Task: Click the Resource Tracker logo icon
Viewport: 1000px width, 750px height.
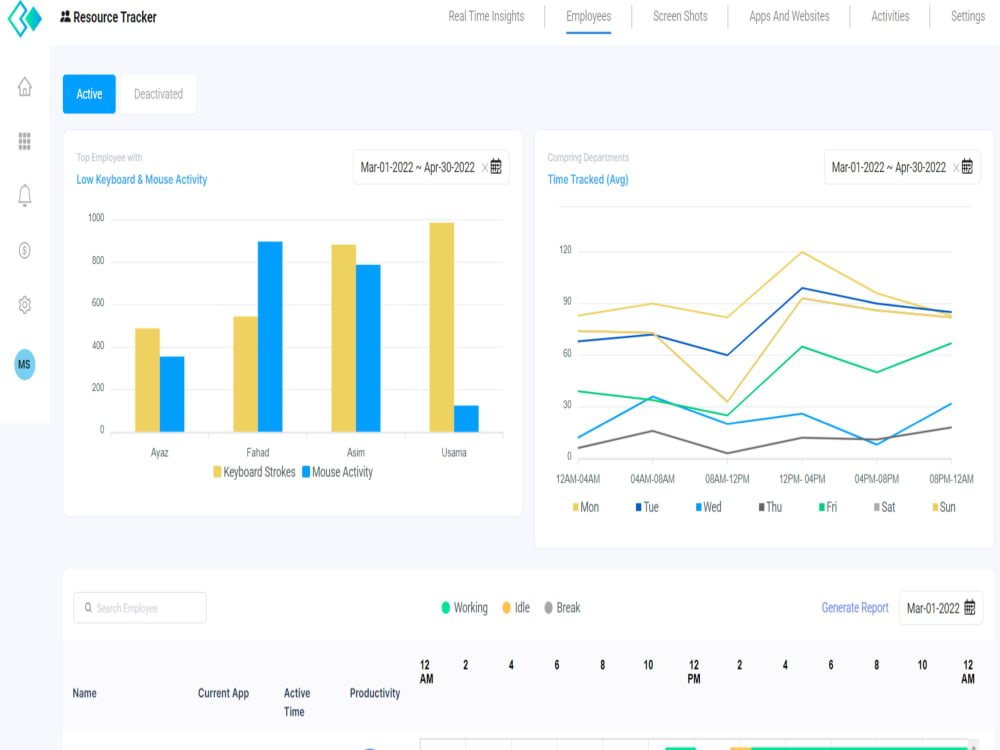Action: point(24,18)
